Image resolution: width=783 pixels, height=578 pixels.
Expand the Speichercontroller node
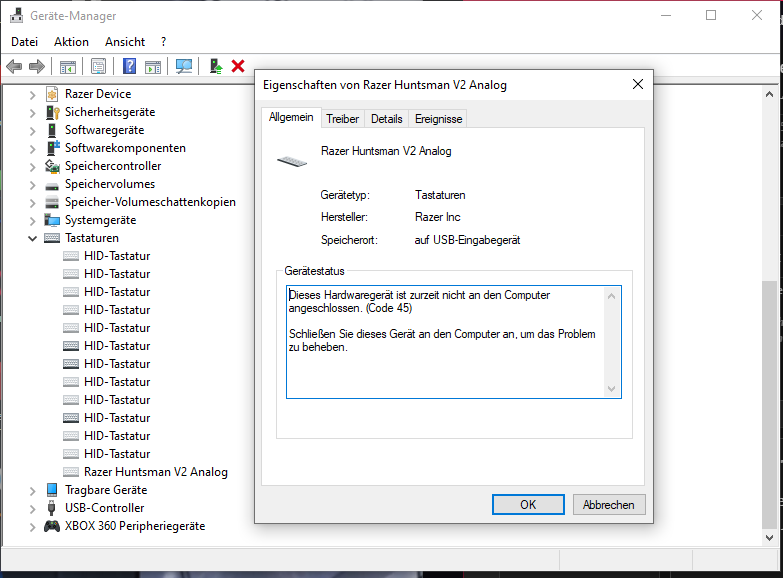[32, 166]
